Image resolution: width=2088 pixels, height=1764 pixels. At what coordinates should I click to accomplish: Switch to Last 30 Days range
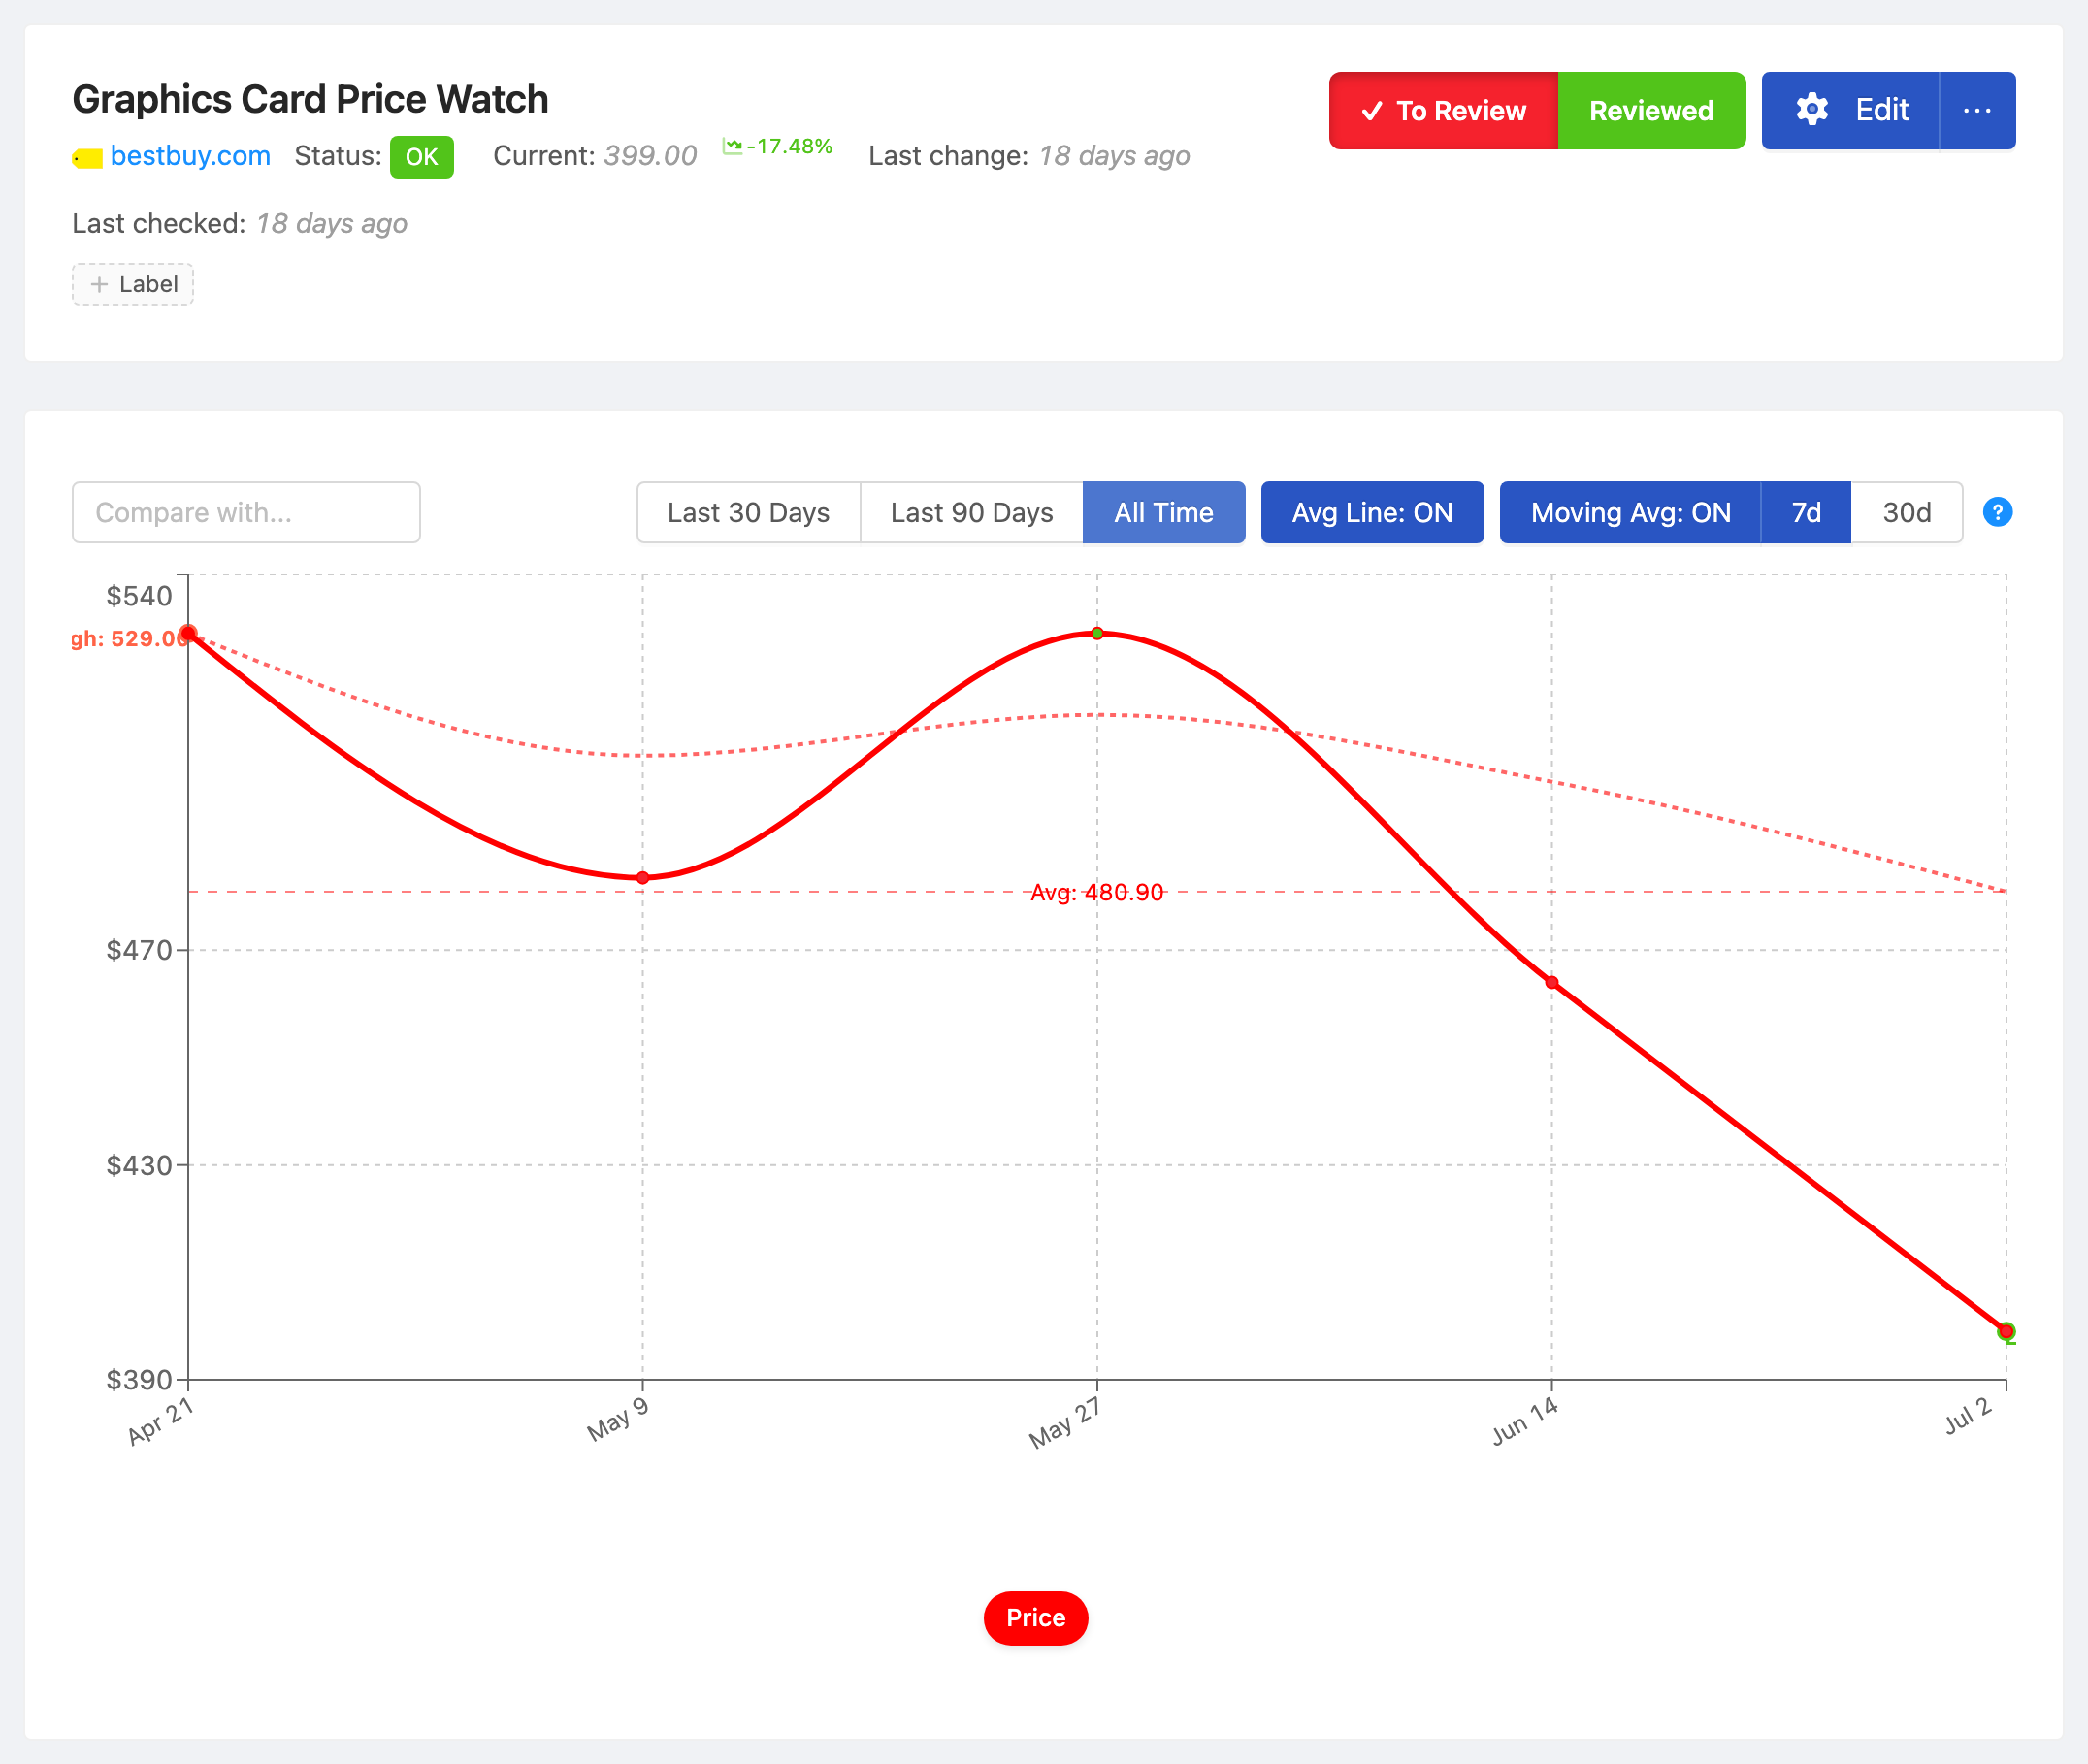click(x=748, y=512)
